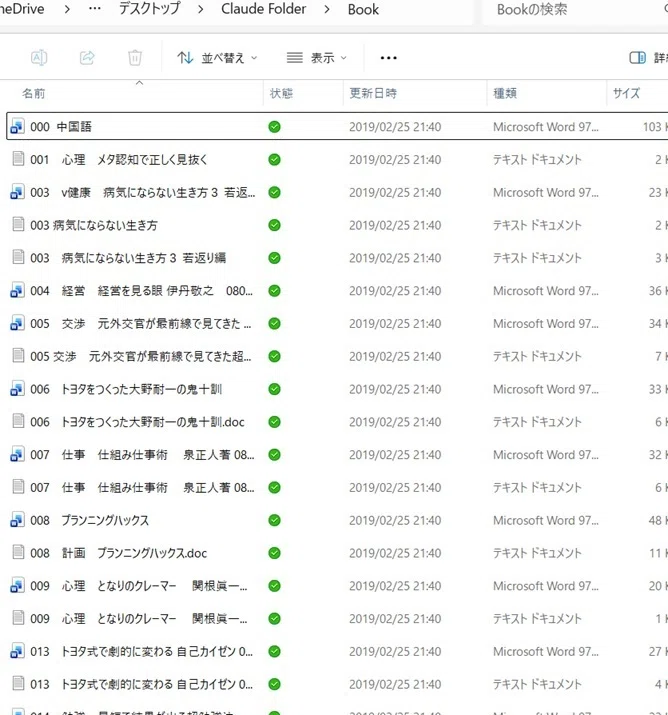Click the Rename icon in toolbar

39,57
